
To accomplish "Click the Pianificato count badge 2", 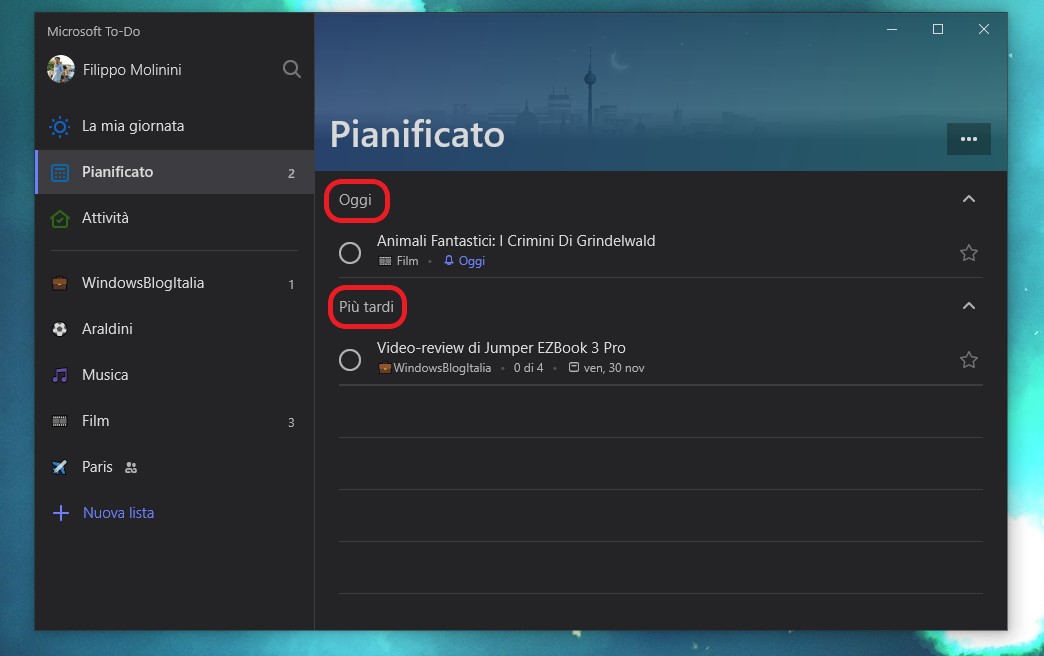I will (x=291, y=173).
